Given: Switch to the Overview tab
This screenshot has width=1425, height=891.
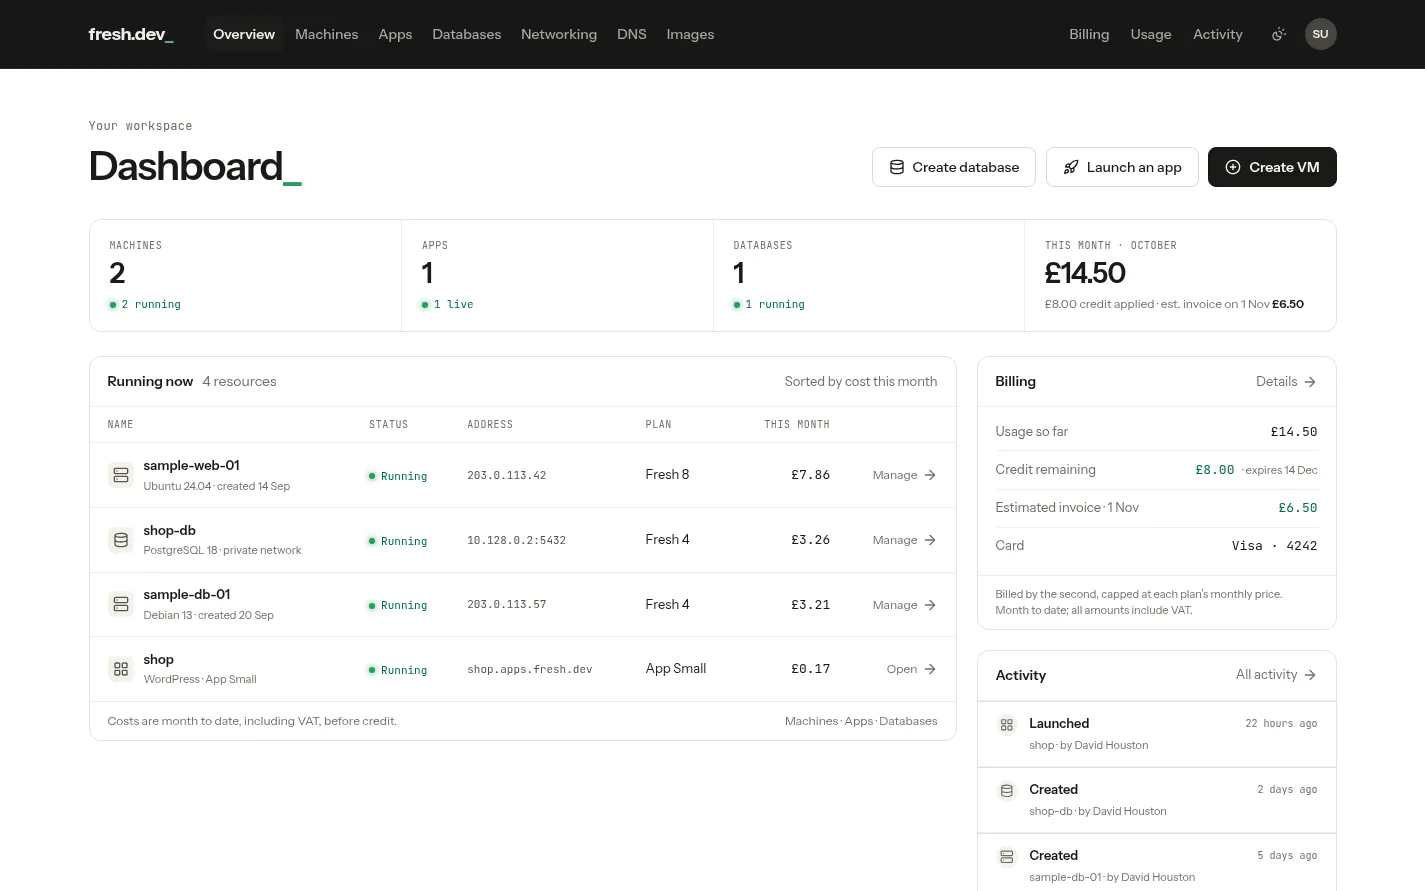Looking at the screenshot, I should [244, 34].
